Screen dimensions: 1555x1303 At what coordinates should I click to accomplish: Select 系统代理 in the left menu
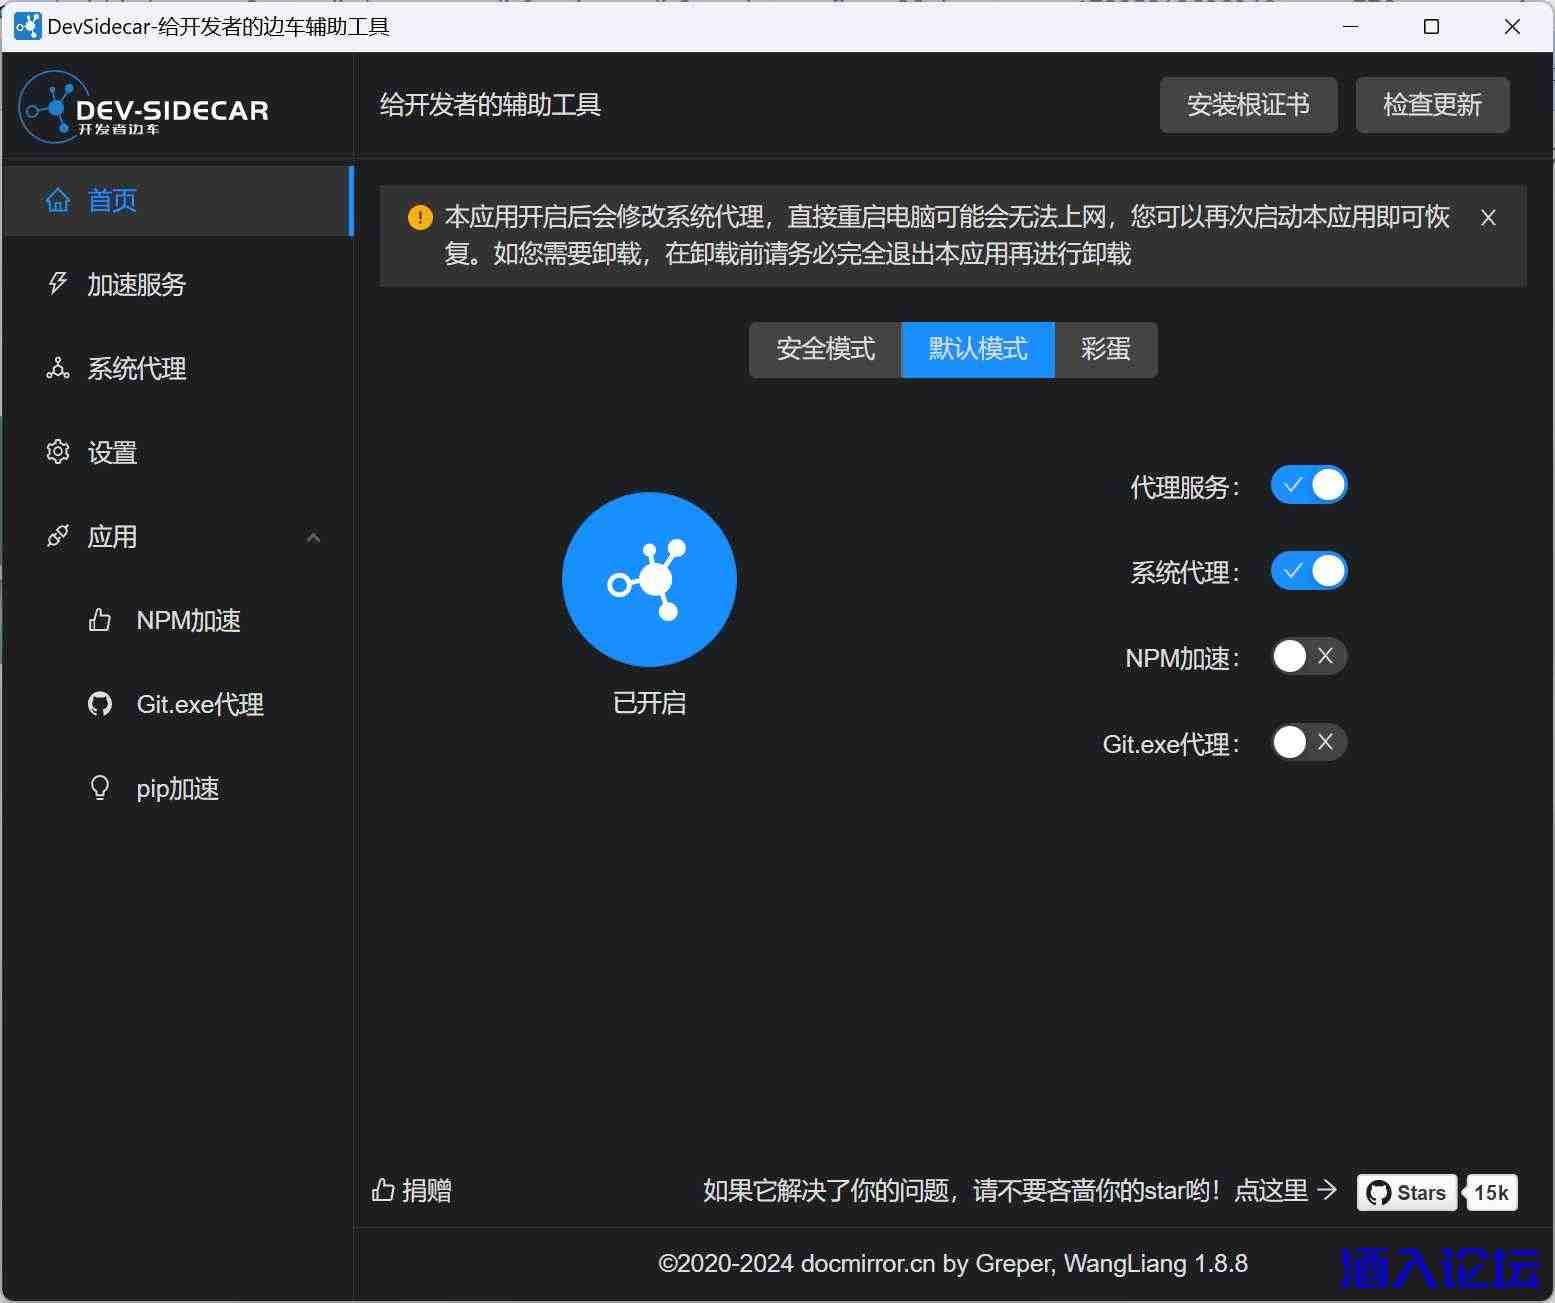click(x=135, y=369)
